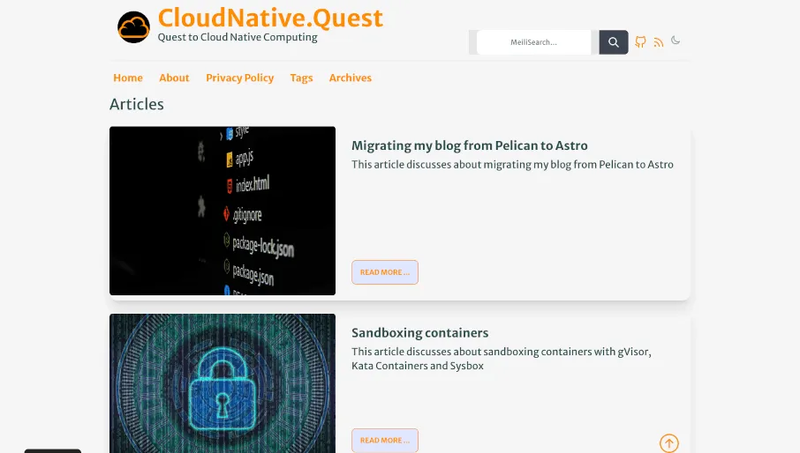This screenshot has width=800, height=453.
Task: Open the RSS feed icon
Action: [x=659, y=42]
